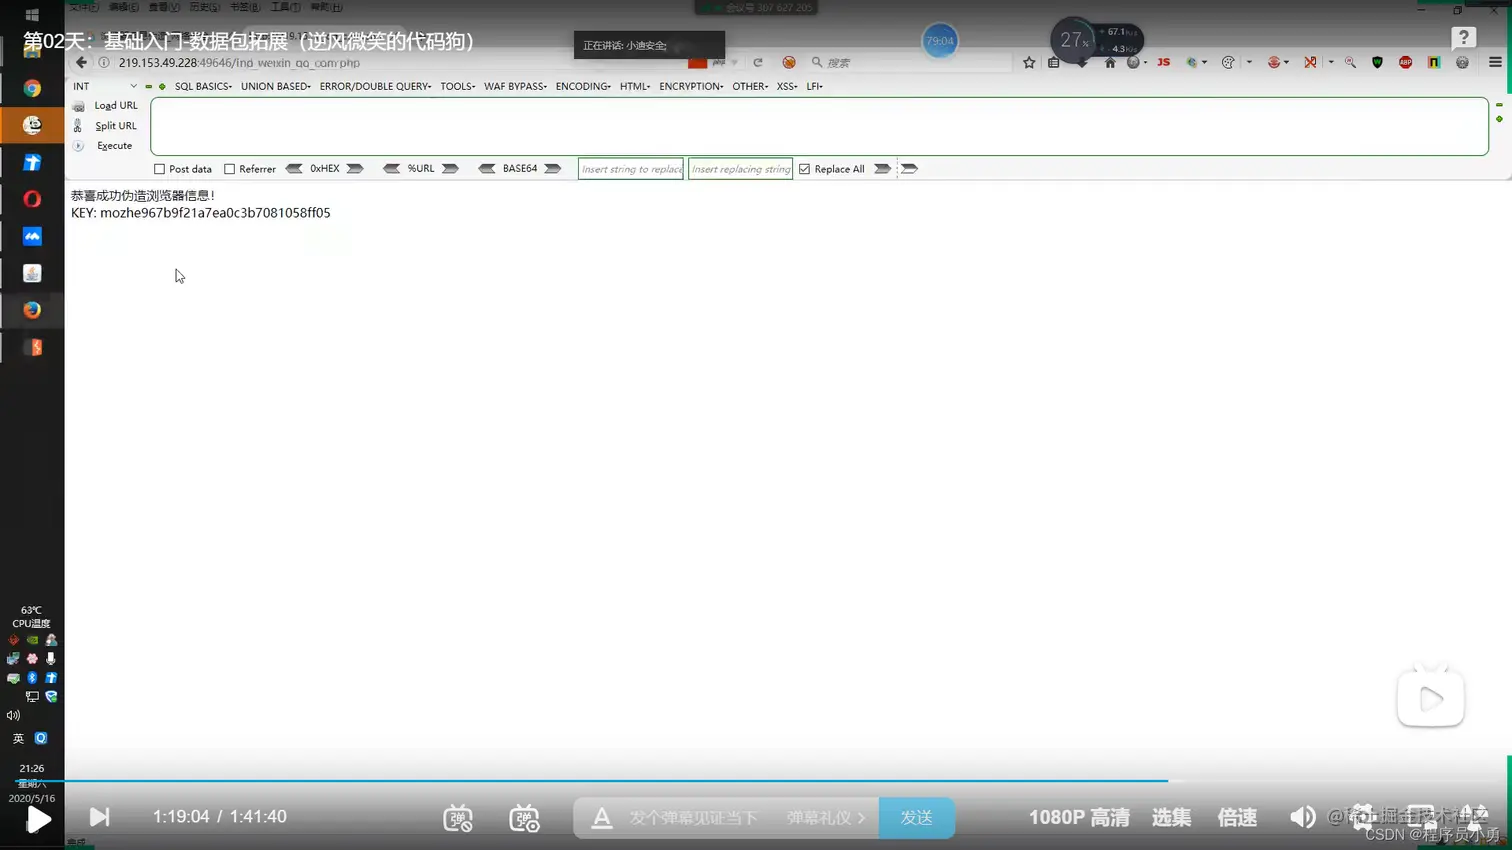1512x850 pixels.
Task: Reload the page with refresh icon
Action: coord(758,62)
